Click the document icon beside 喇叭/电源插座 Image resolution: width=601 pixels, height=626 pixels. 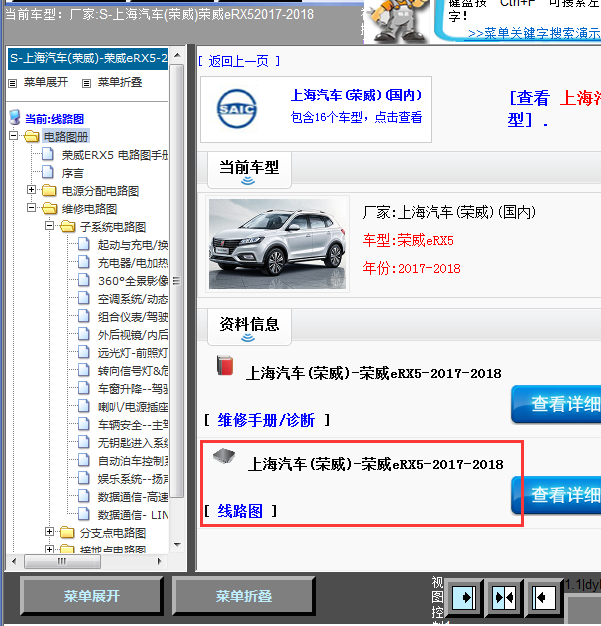coord(84,406)
